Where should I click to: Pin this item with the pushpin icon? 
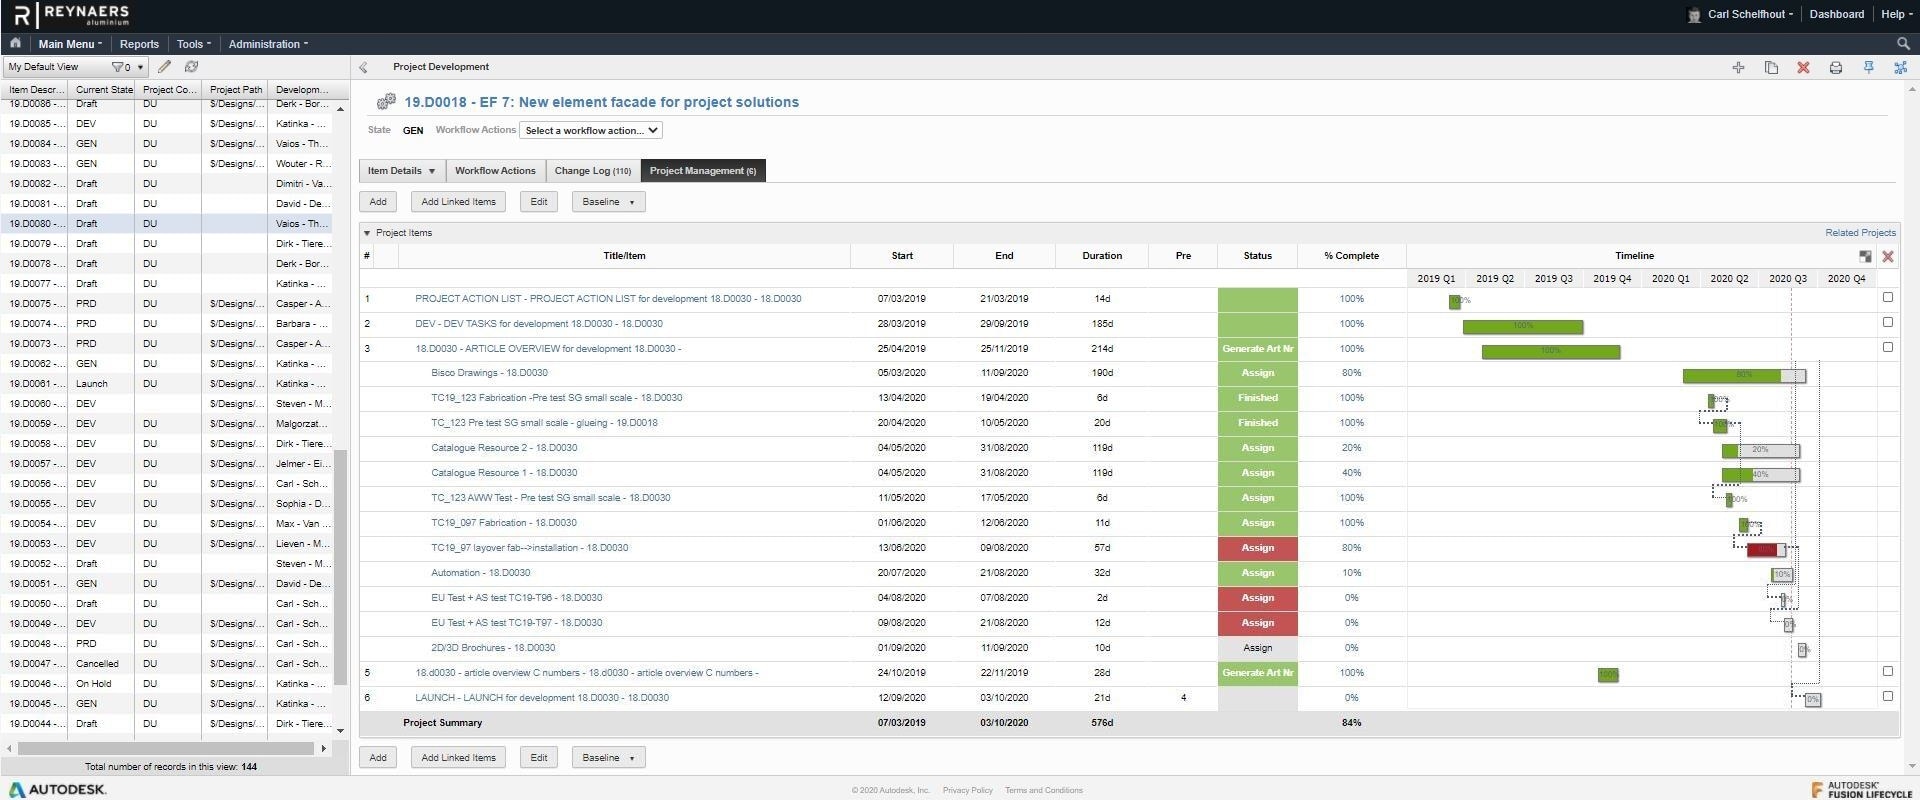click(x=1868, y=67)
